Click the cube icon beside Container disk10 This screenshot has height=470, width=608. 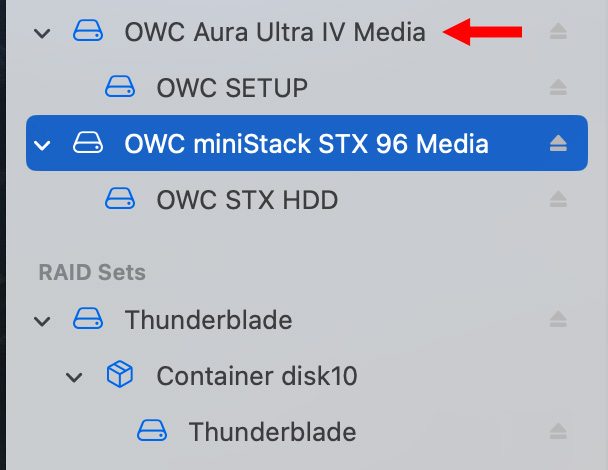click(120, 376)
